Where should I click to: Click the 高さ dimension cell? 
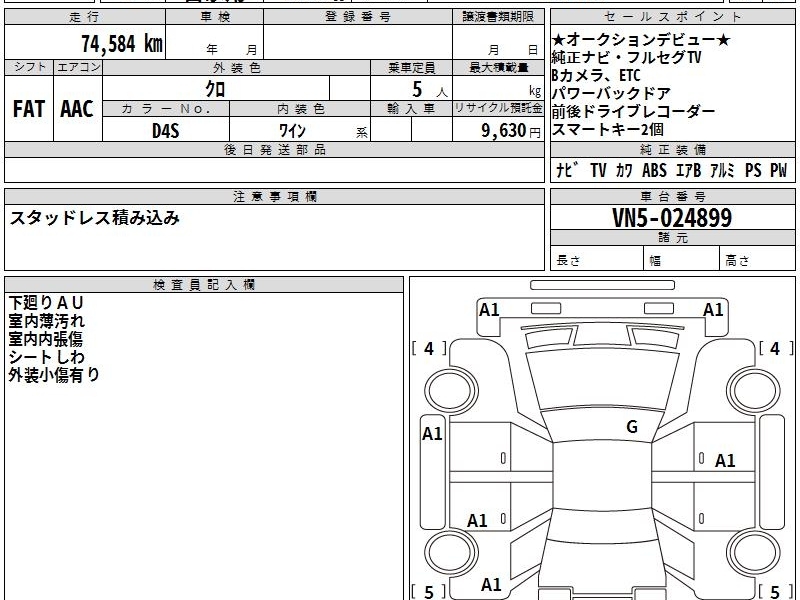758,260
